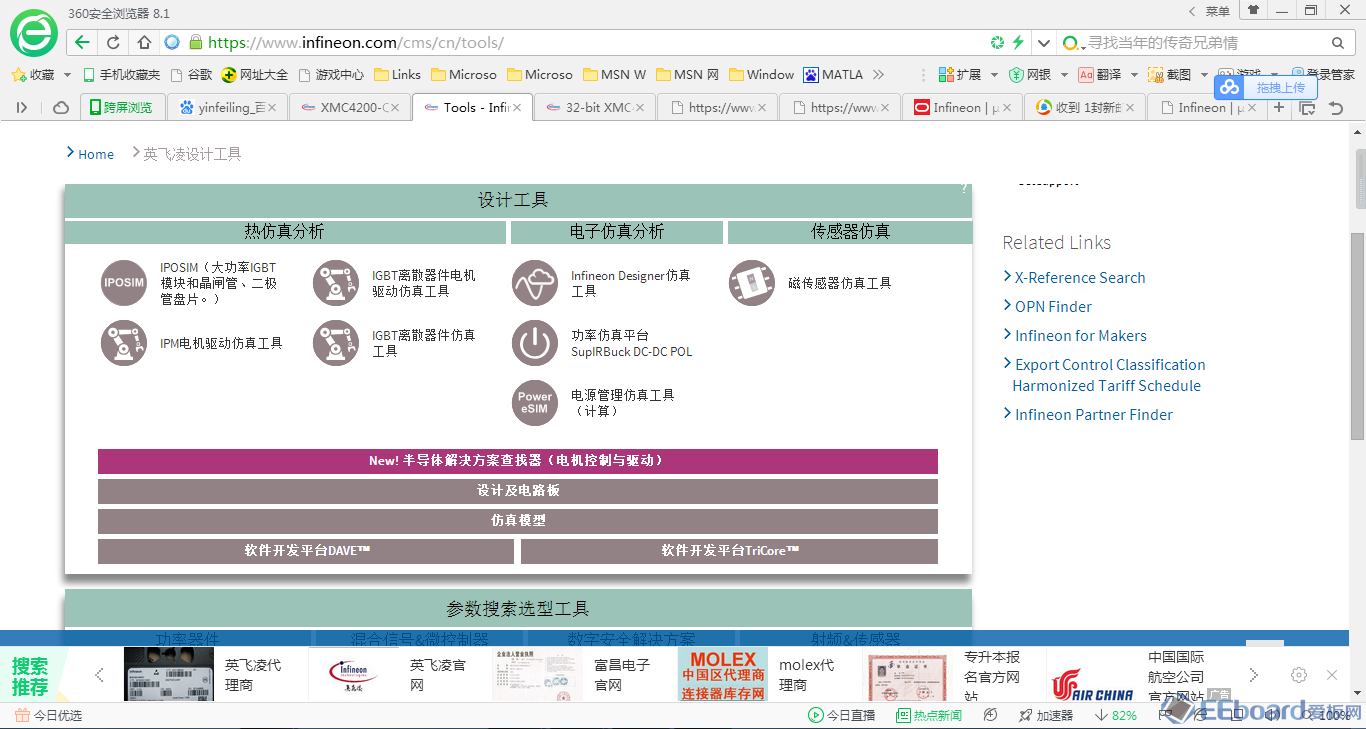
Task: Click the browser back arrow button
Action: 82,42
